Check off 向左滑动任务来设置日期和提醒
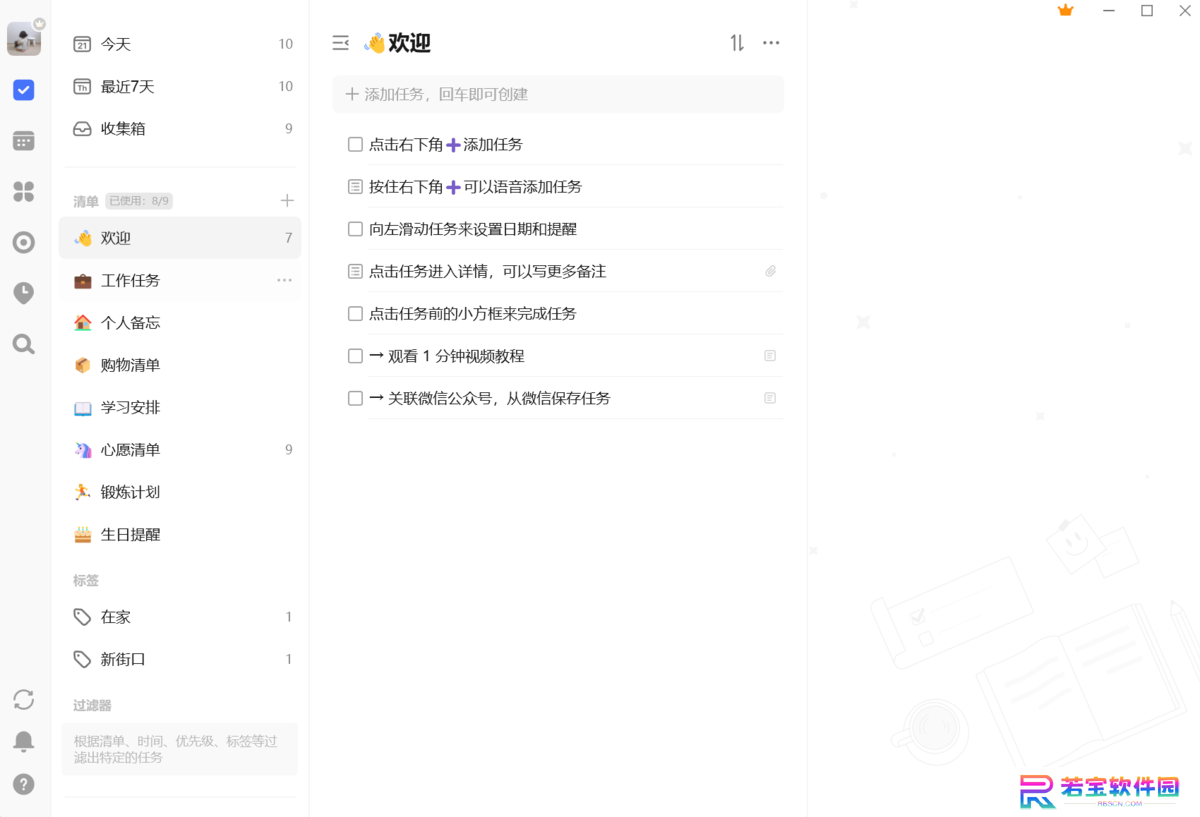 pos(355,229)
